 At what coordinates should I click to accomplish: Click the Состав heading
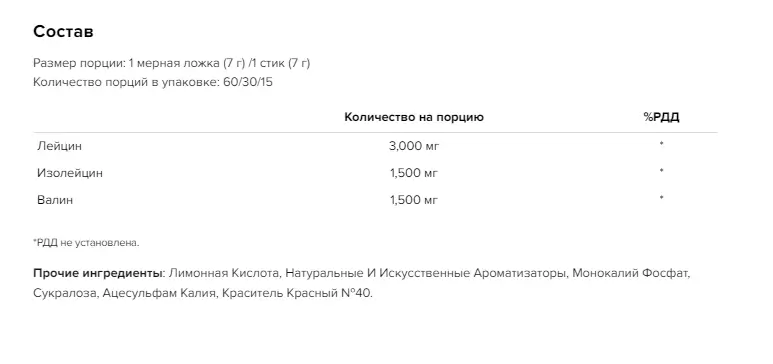63,32
